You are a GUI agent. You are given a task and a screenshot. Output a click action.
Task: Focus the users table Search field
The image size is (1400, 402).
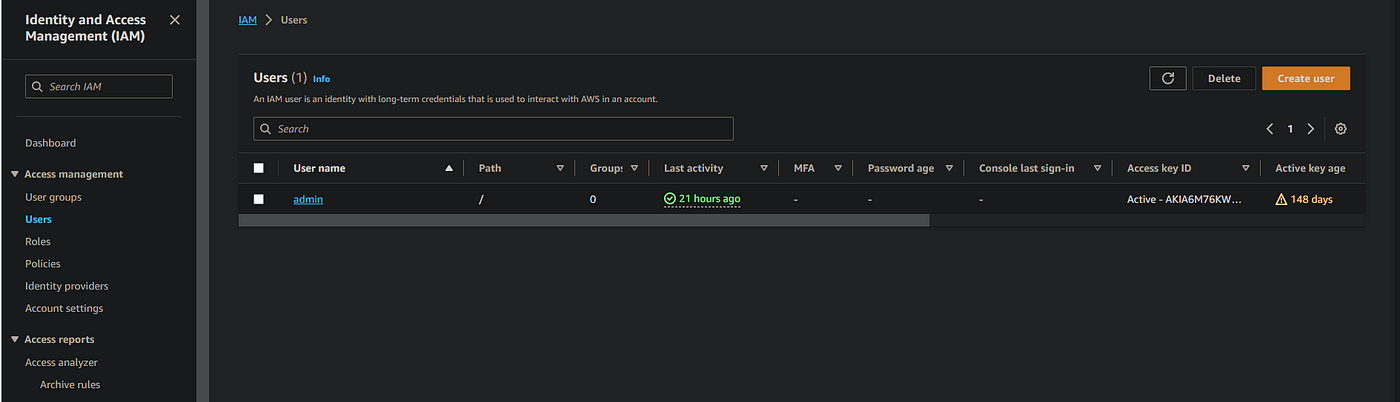(x=493, y=129)
